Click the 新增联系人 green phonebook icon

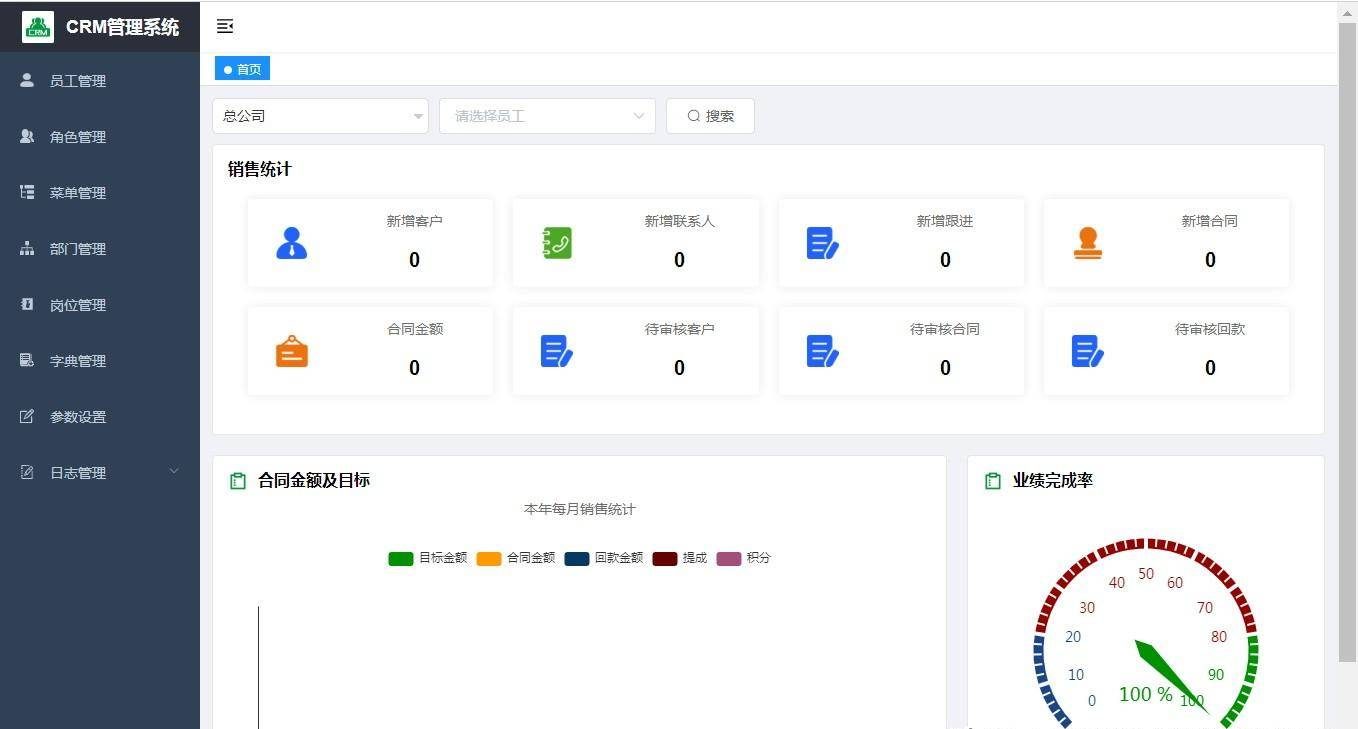point(557,243)
